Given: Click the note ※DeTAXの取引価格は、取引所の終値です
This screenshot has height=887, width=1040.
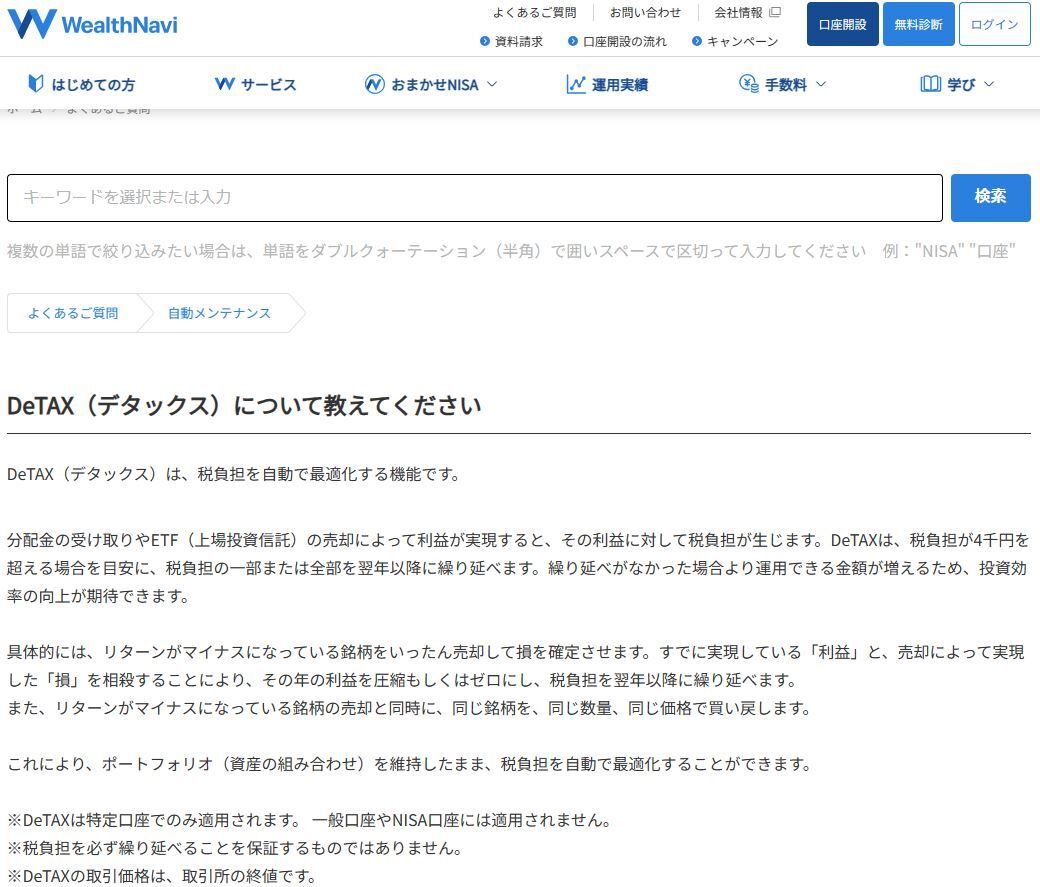Looking at the screenshot, I should (x=162, y=876).
